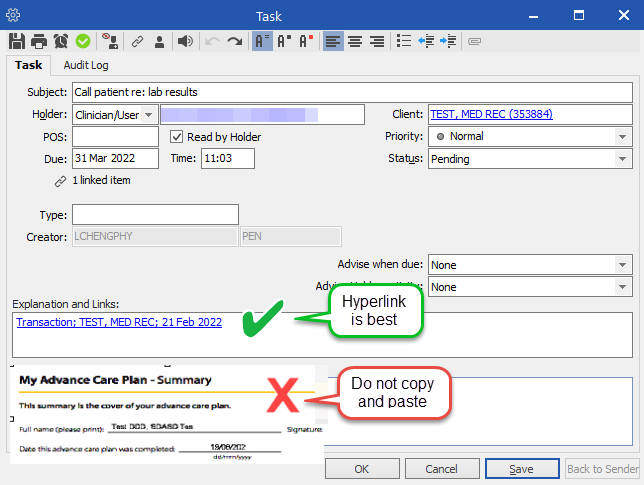Click the alarm clock reminder icon

(x=61, y=41)
